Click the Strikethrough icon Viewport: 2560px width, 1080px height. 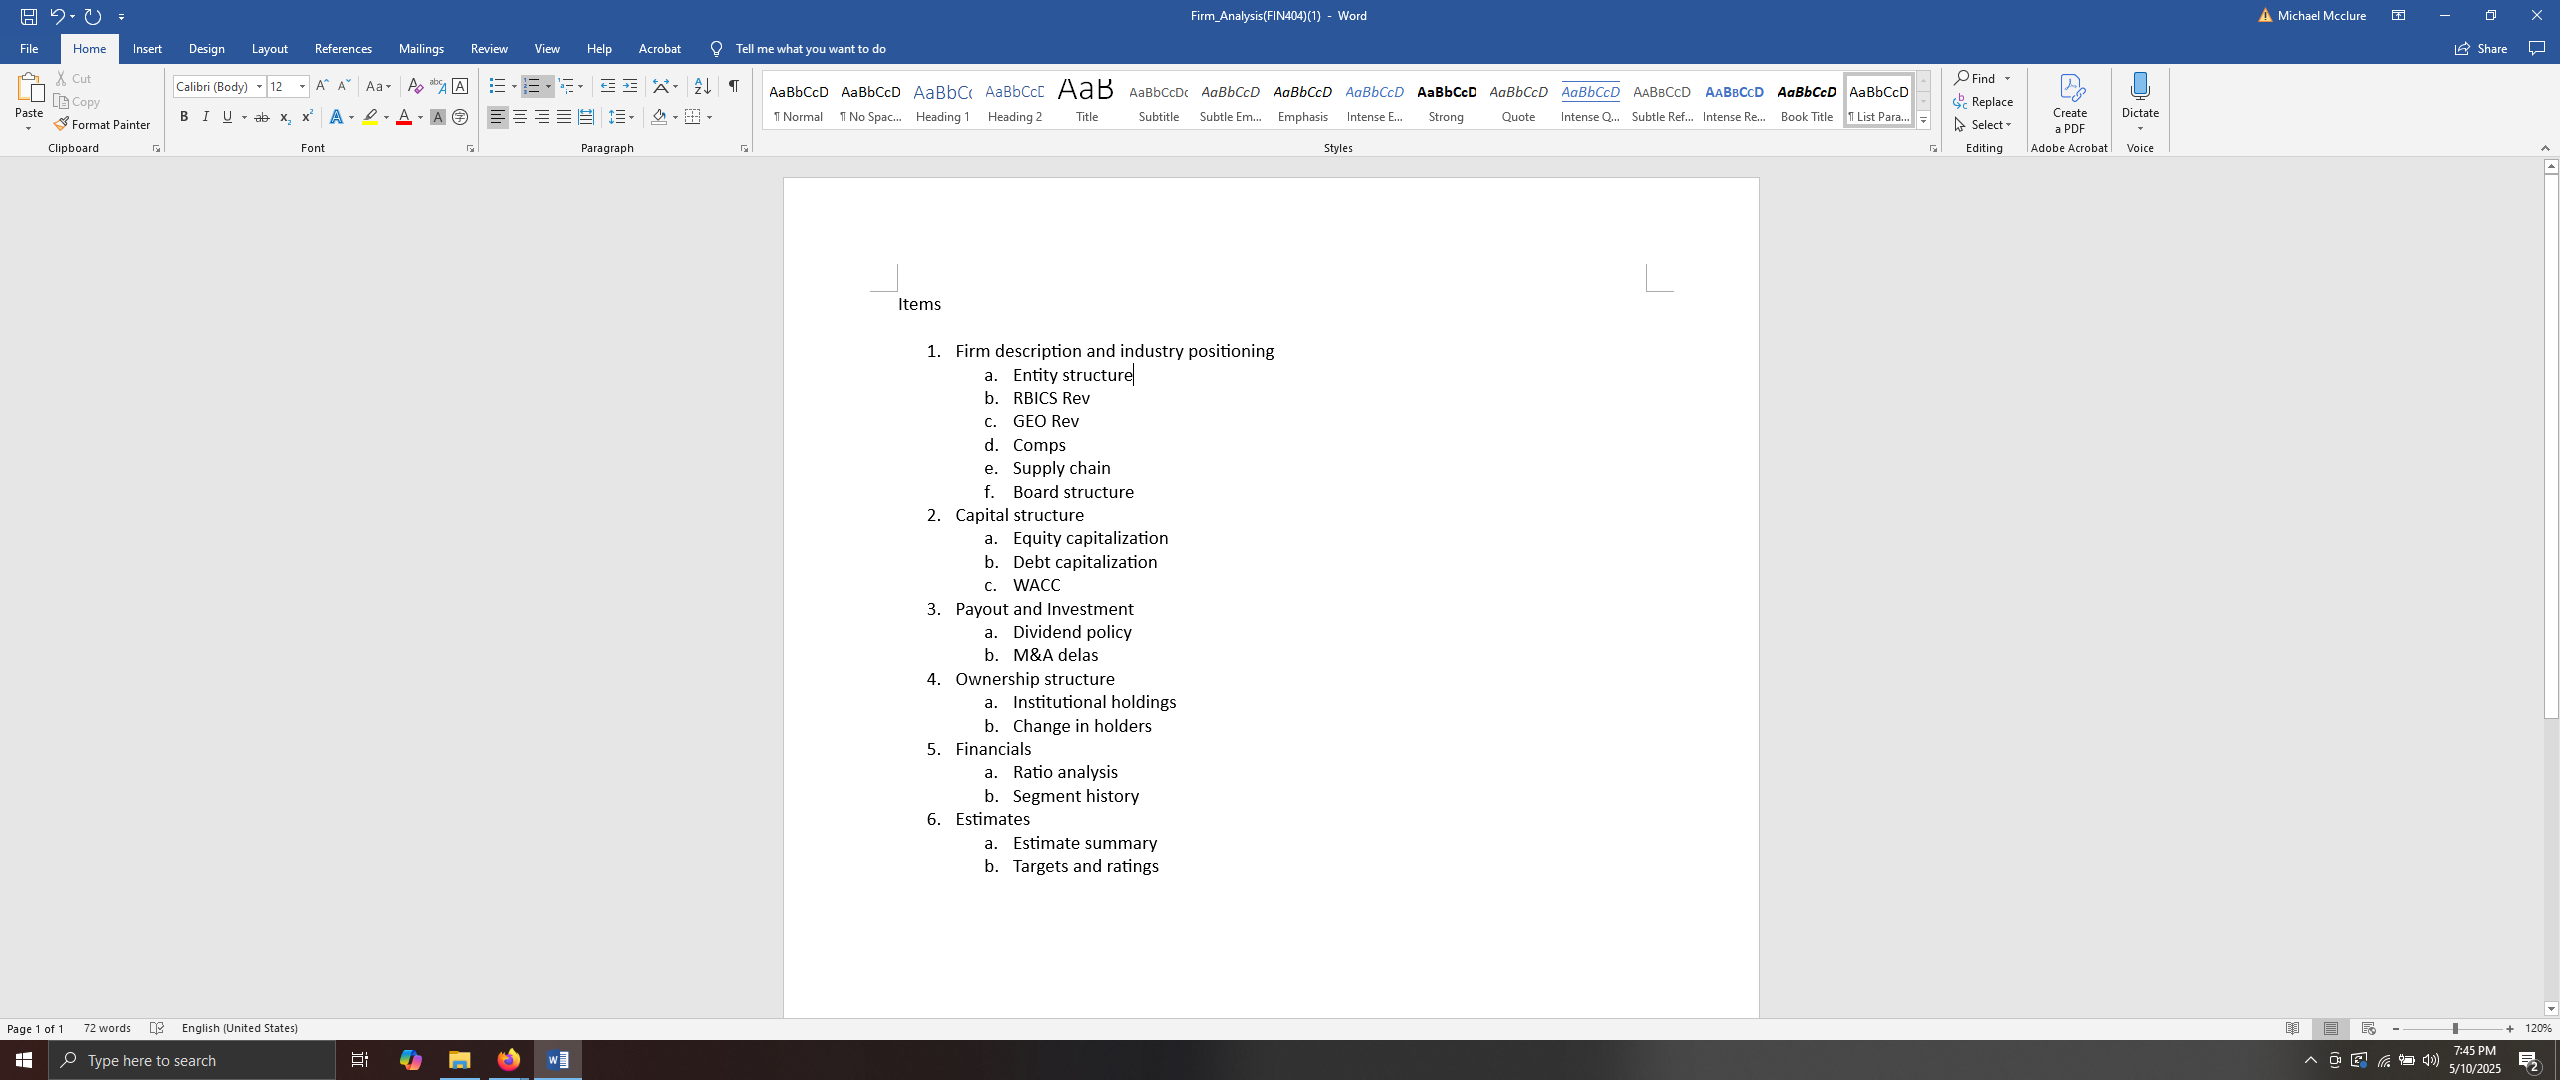tap(262, 117)
